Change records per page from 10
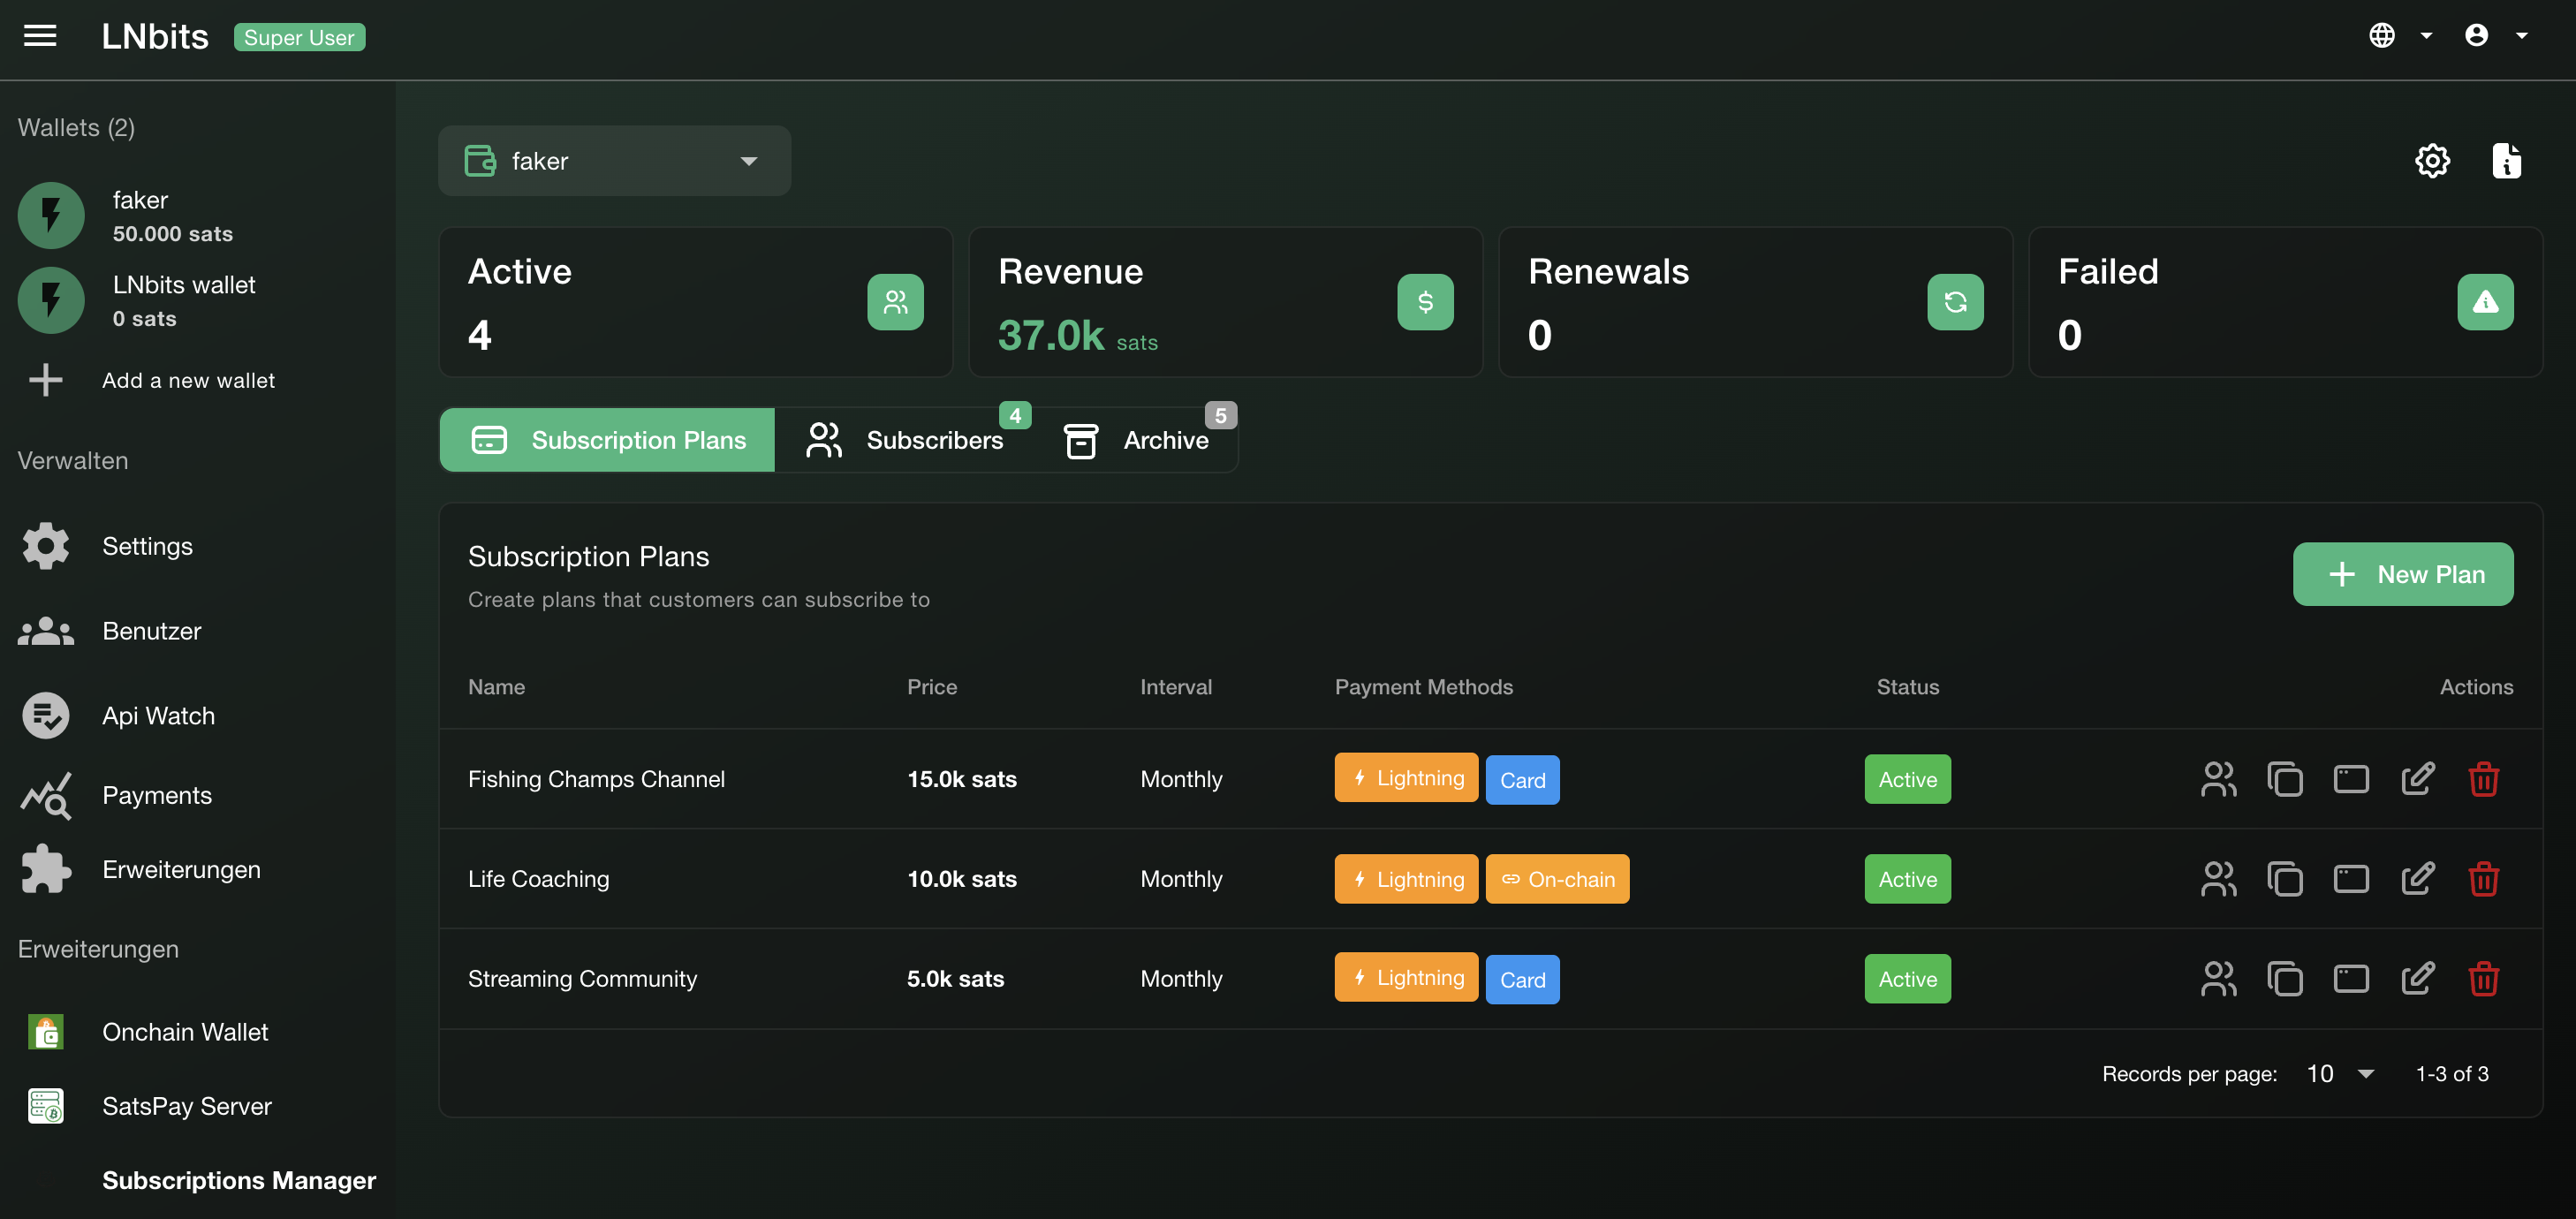Screen dimensions: 2576x1219 [2338, 1073]
